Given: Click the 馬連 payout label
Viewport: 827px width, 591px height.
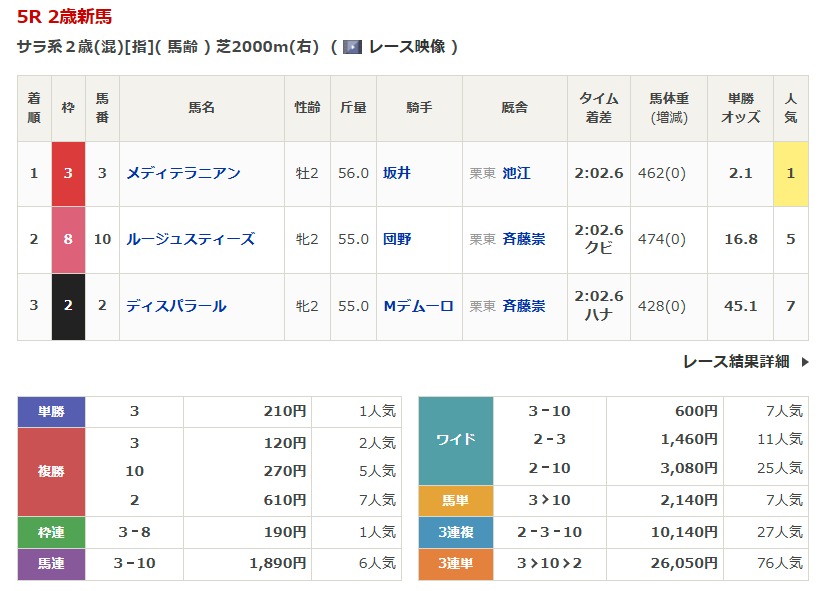Looking at the screenshot, I should 51,564.
